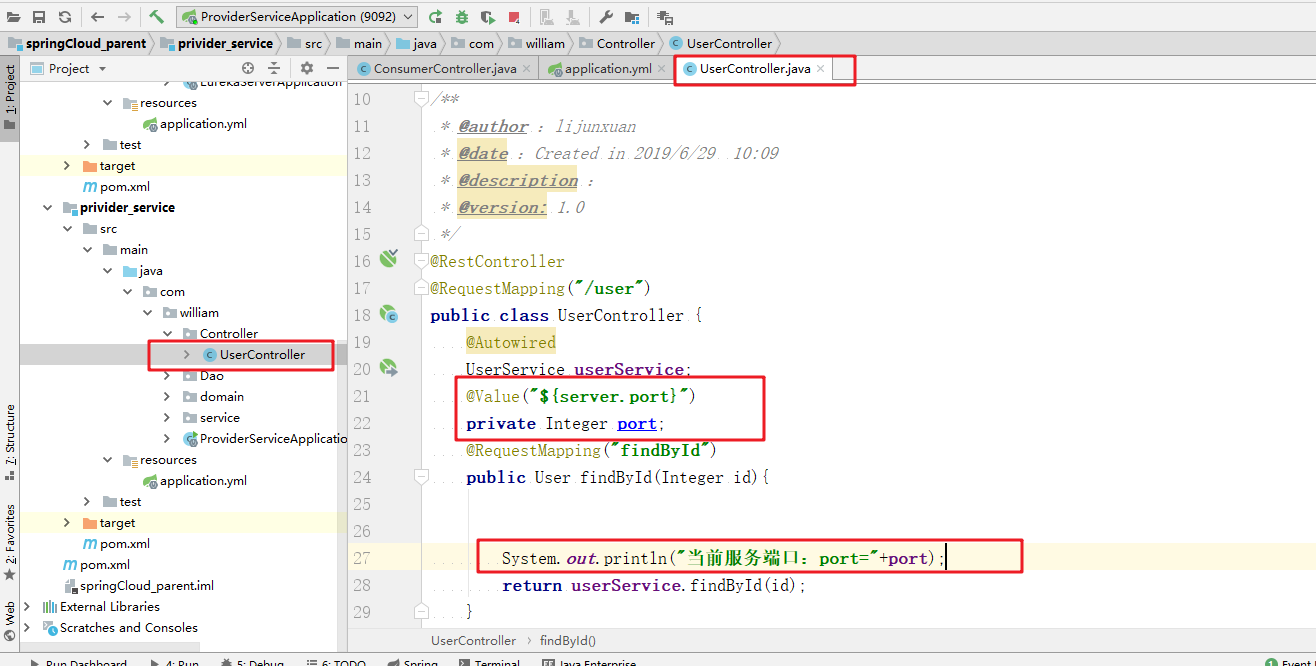Click the locate-file crosshair icon in Project panel

248,68
